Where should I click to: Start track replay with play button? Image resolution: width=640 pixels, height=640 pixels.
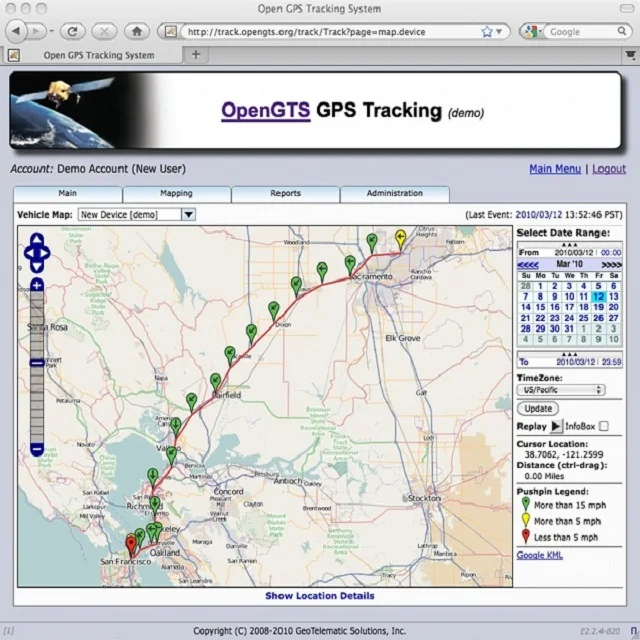tap(556, 426)
